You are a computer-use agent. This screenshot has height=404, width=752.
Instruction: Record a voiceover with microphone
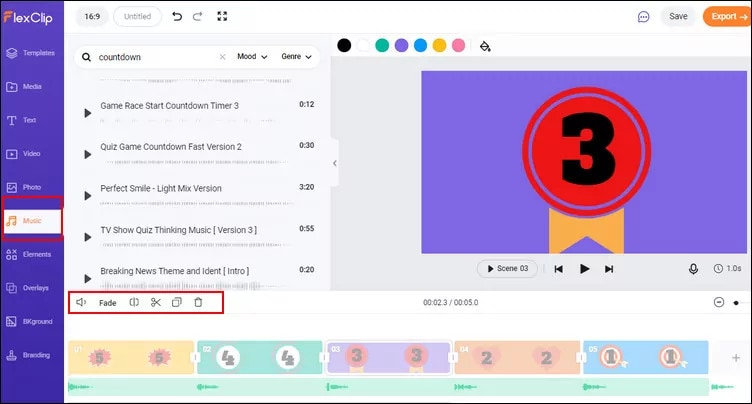tap(693, 269)
